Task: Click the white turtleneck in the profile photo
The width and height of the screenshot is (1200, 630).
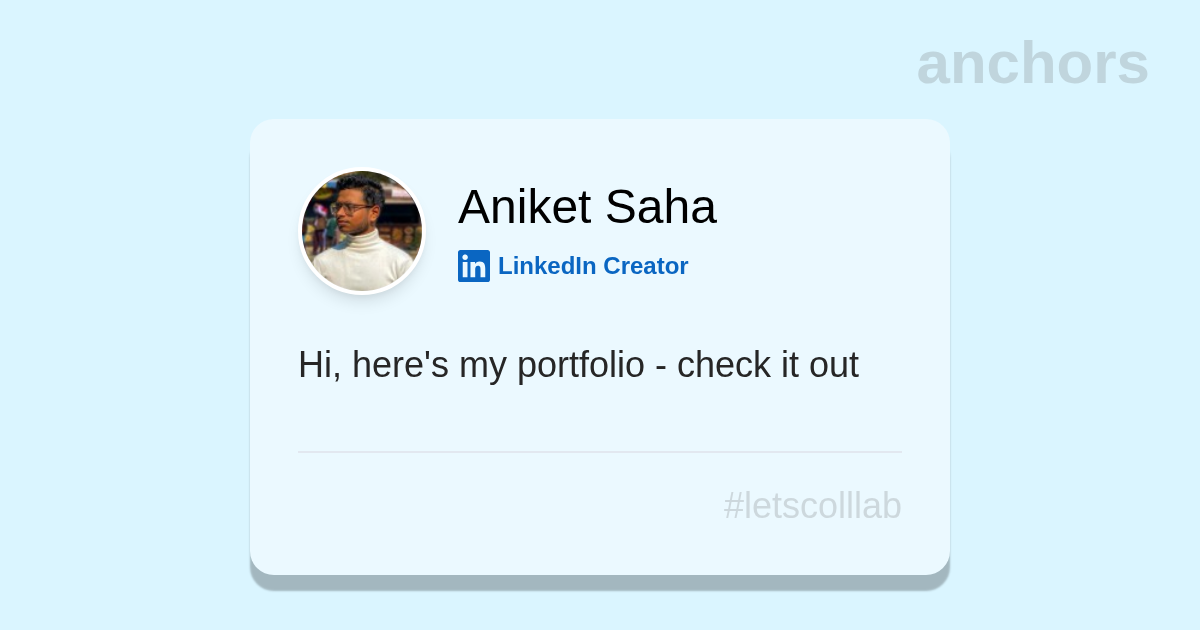Action: (x=362, y=265)
